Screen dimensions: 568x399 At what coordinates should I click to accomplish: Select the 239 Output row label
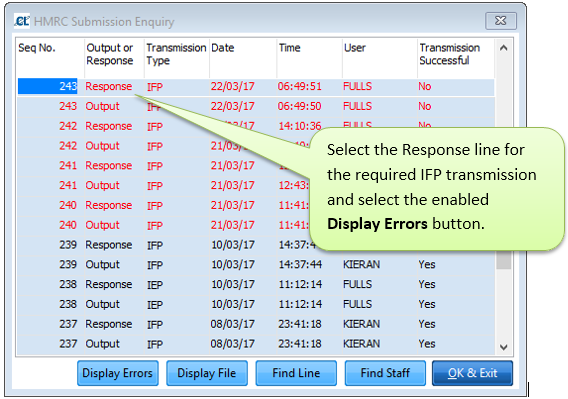[102, 265]
